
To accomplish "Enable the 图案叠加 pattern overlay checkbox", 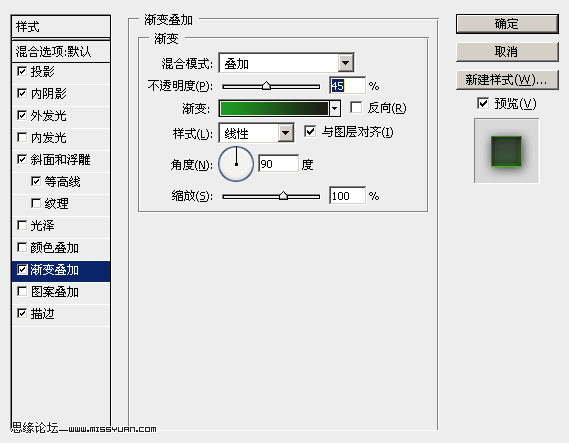I will (22, 291).
